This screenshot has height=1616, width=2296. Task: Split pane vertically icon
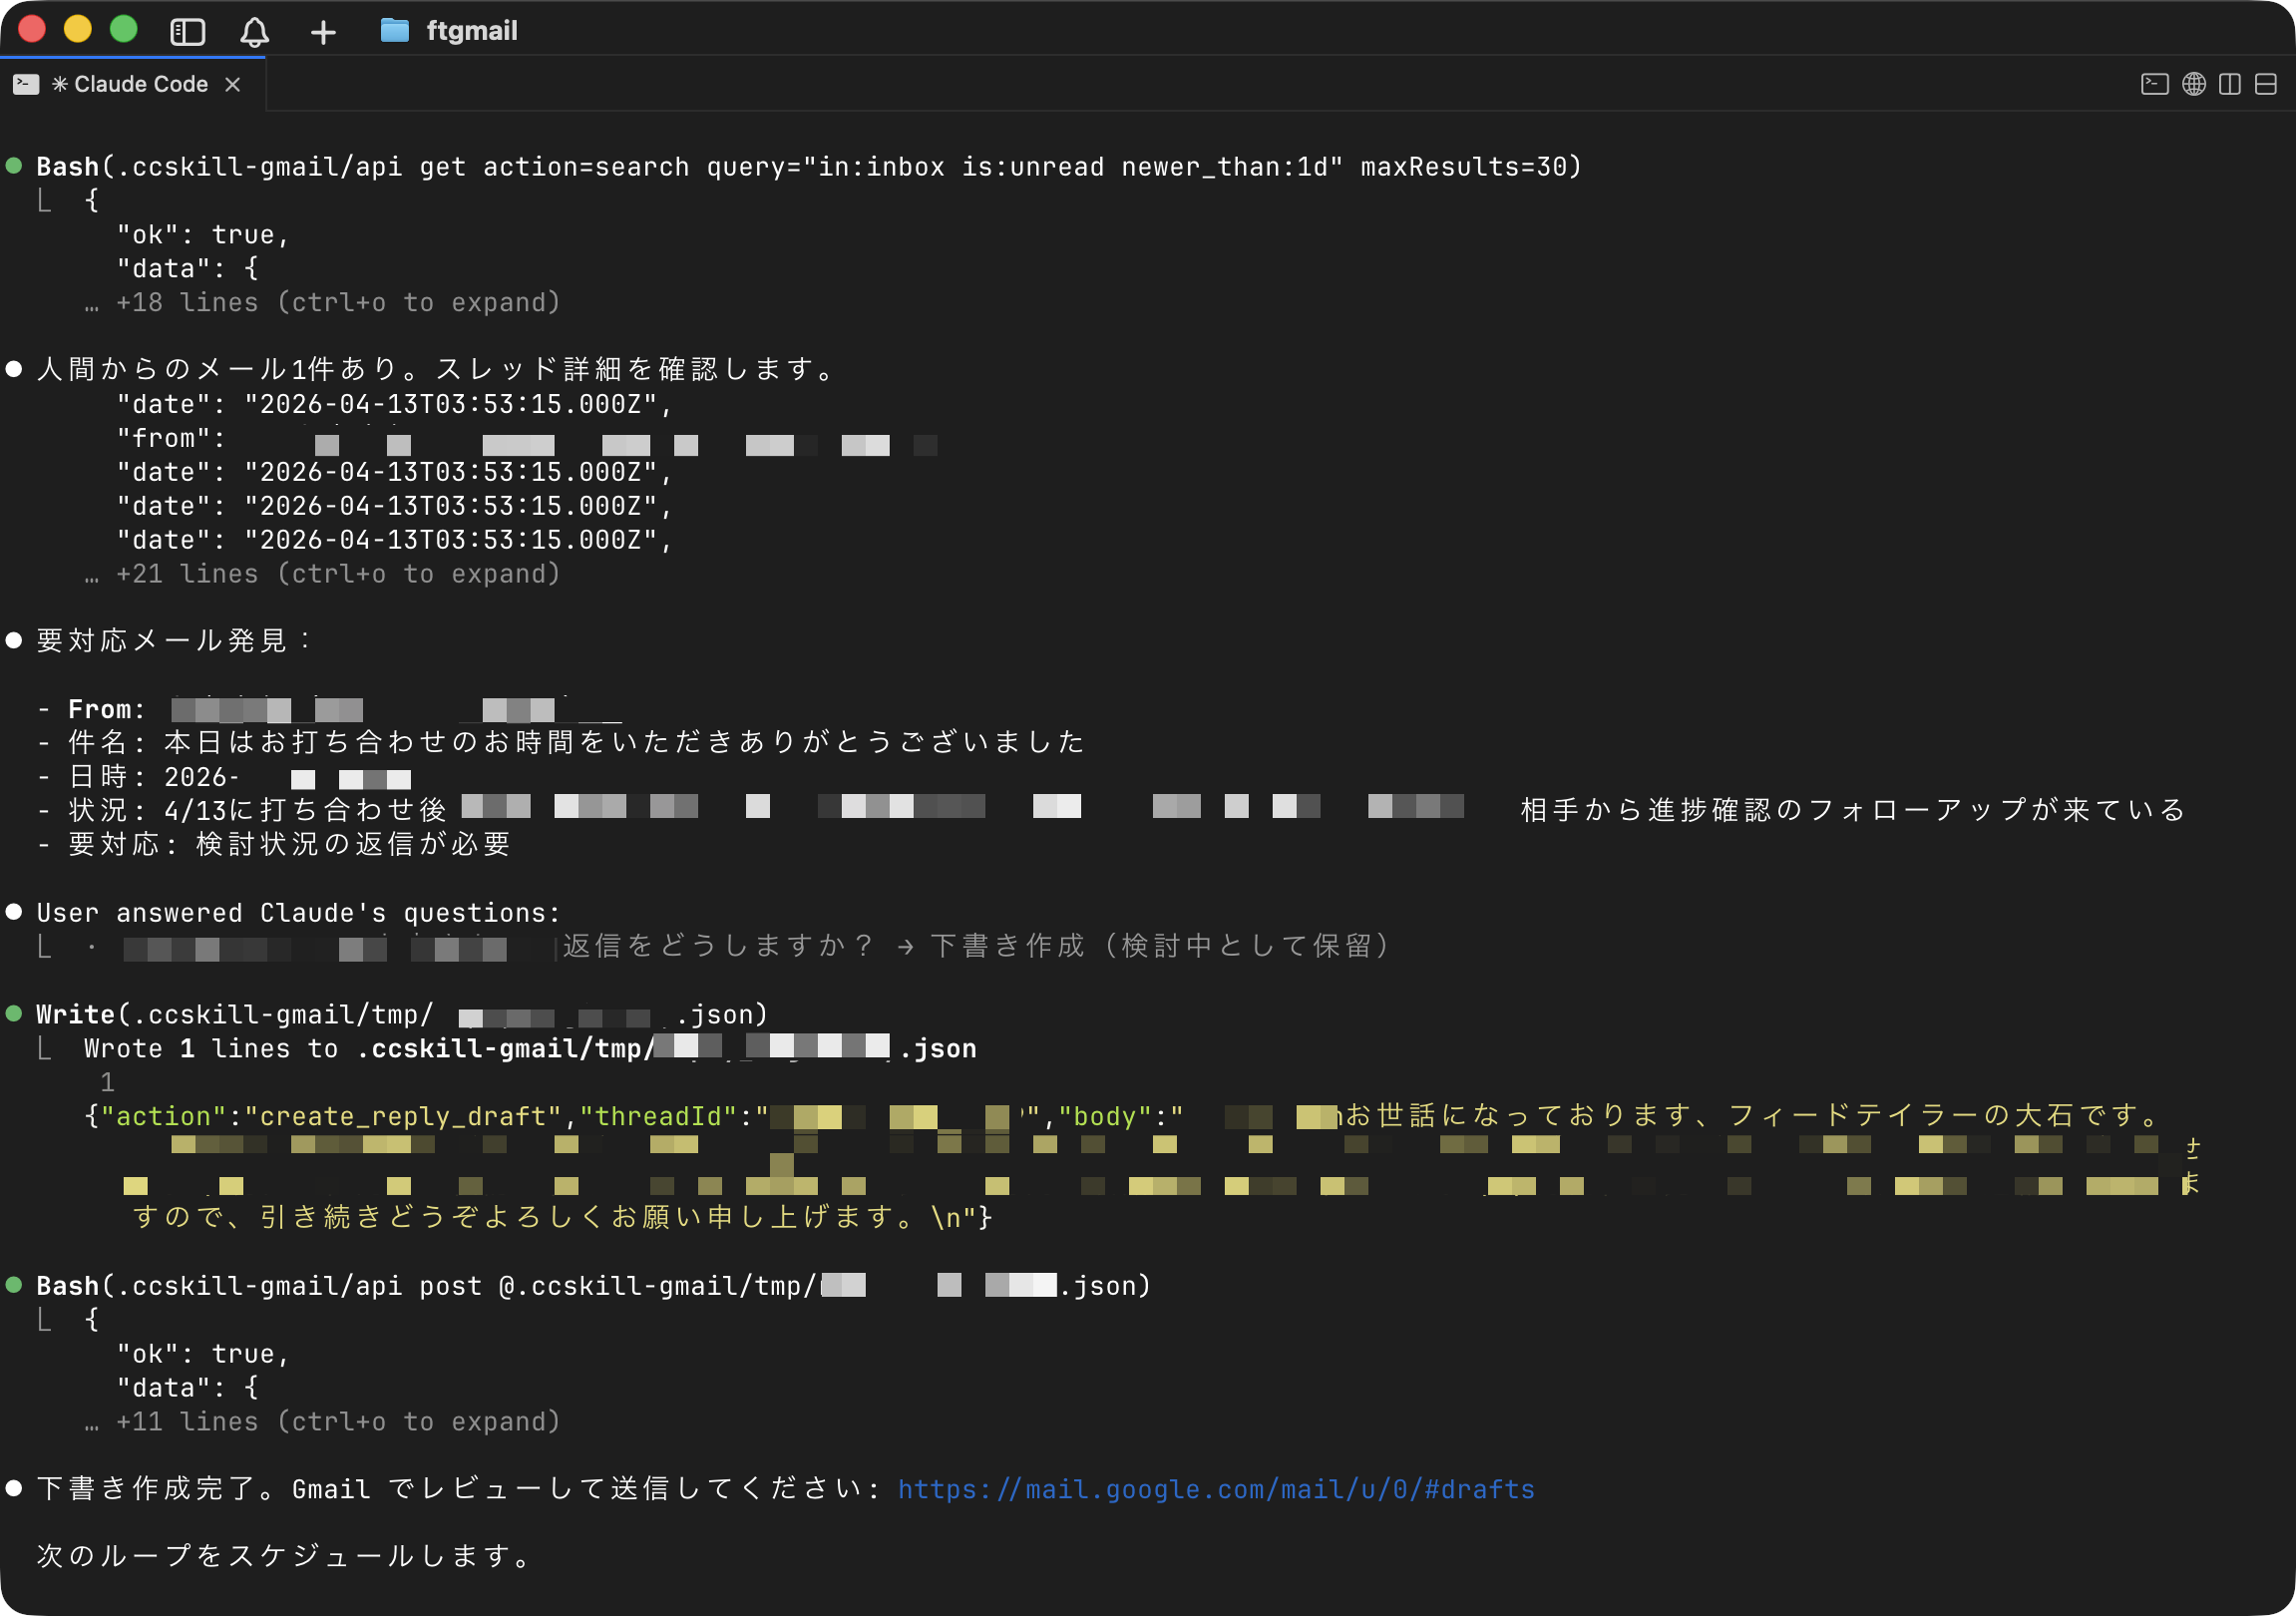point(2229,84)
